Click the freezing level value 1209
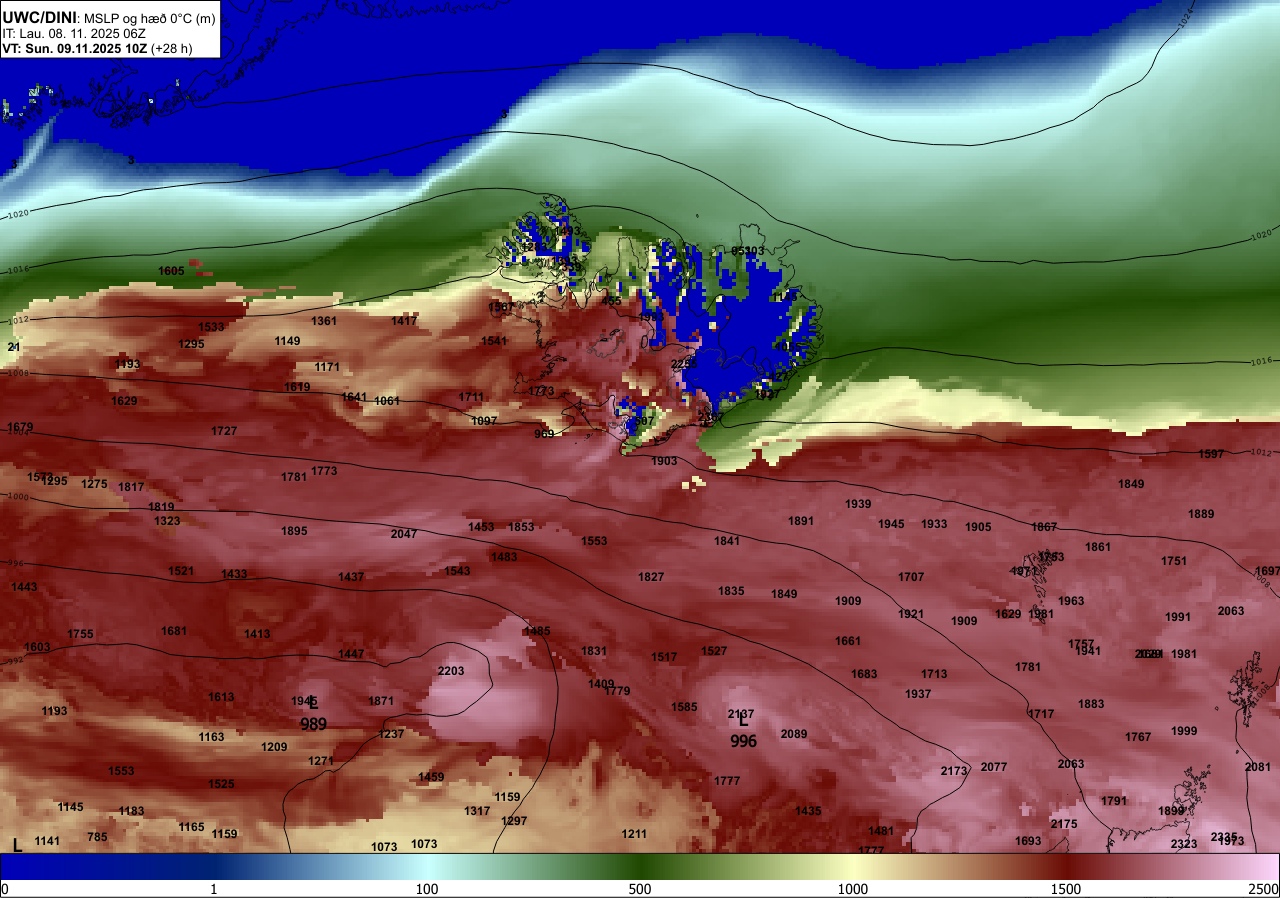 [x=274, y=747]
